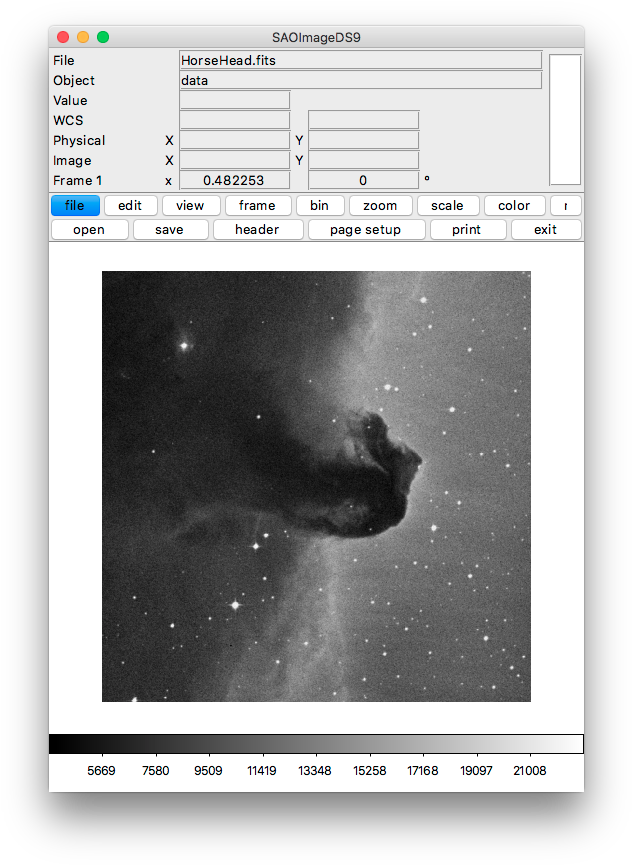Click the grayscale colorbar at the bottom
Viewport: 632px width, 865px height.
point(316,744)
